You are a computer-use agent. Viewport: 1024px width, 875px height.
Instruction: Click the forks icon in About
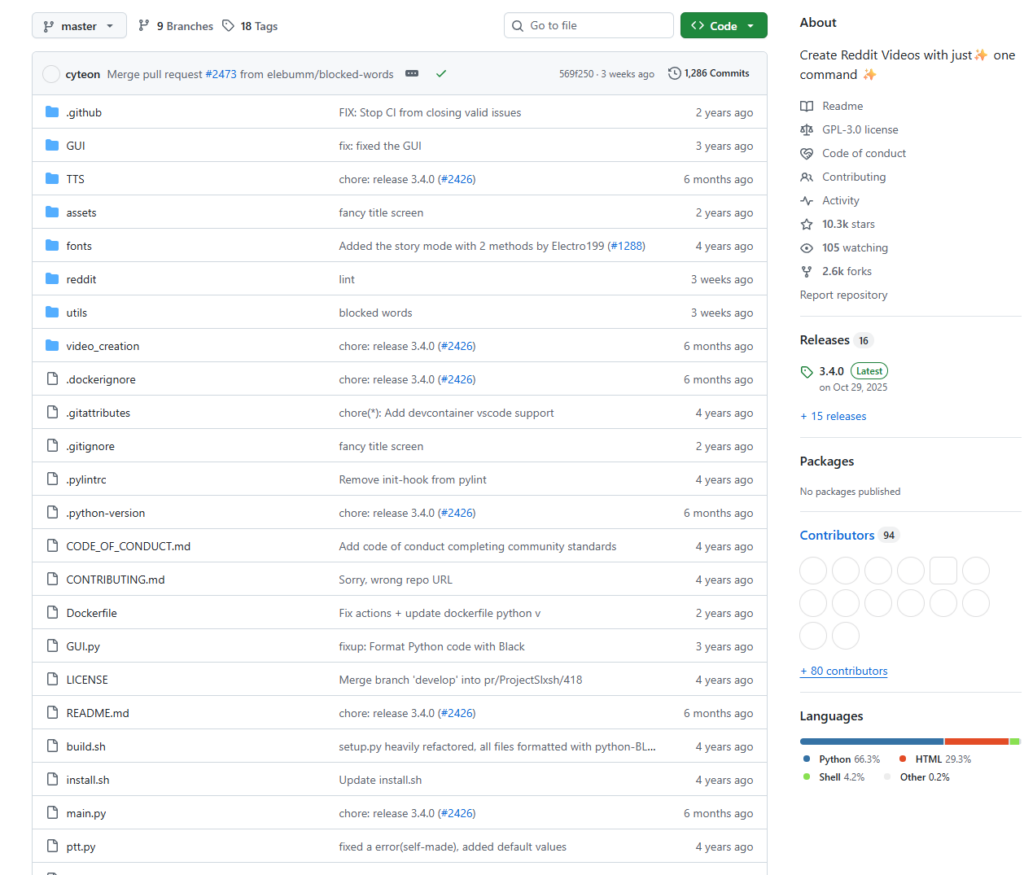(x=807, y=272)
